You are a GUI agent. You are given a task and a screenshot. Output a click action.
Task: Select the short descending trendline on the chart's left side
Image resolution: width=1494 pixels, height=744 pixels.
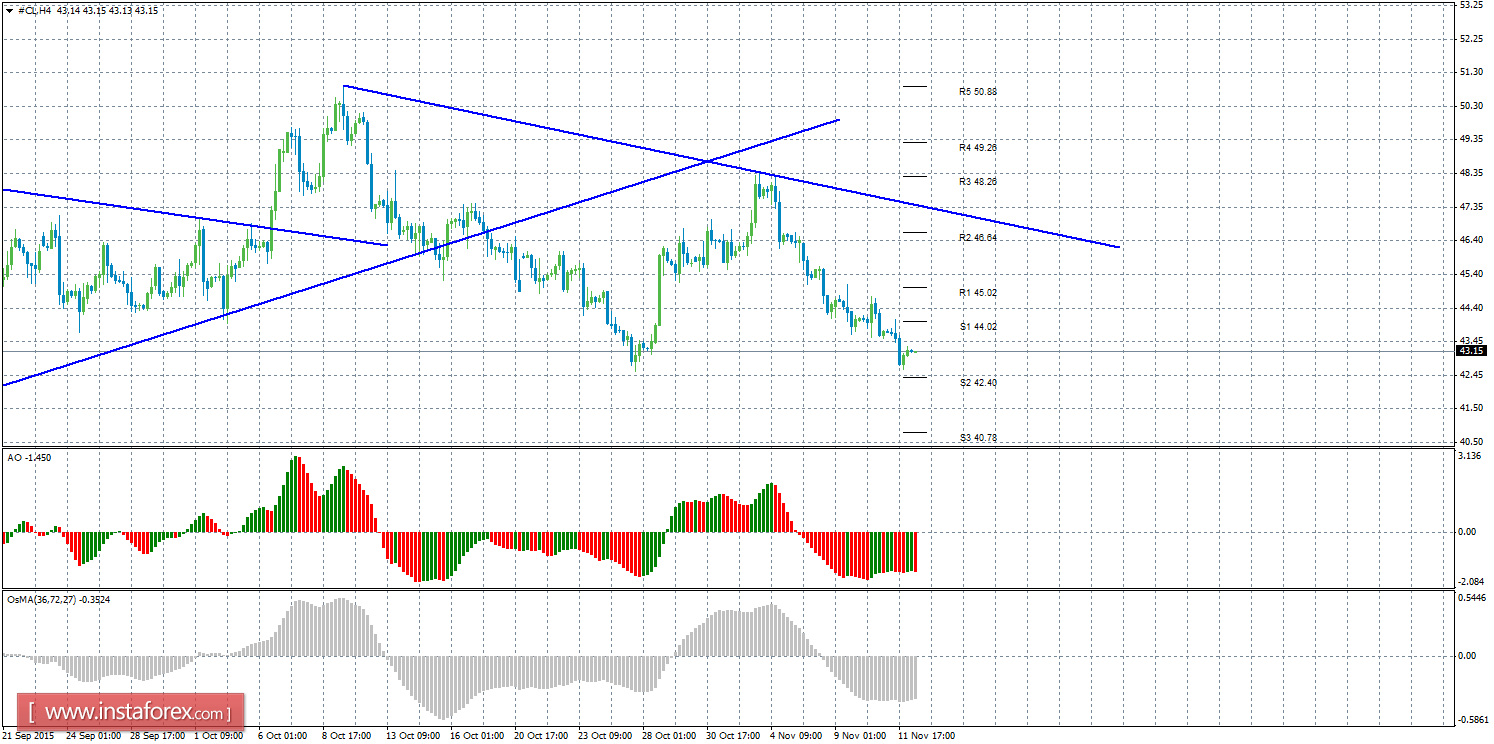[x=195, y=216]
